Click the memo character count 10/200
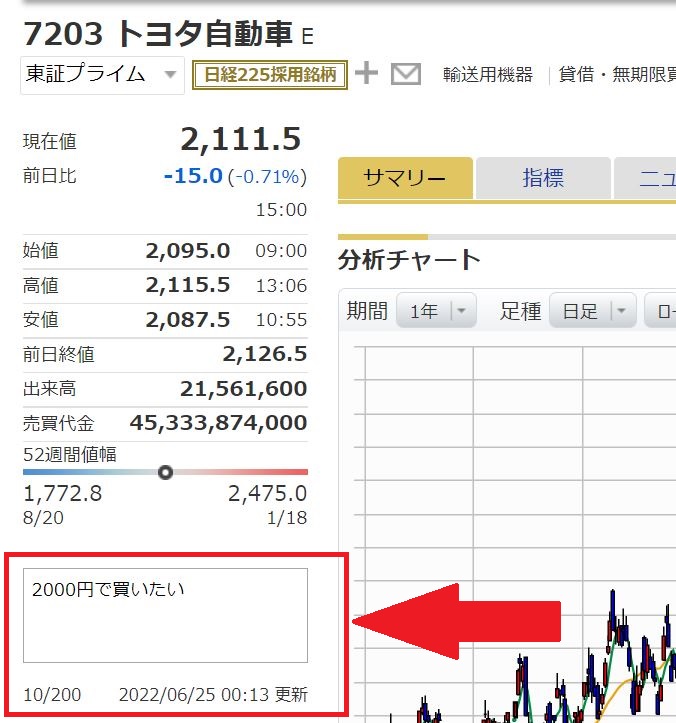The image size is (676, 723). 52,695
